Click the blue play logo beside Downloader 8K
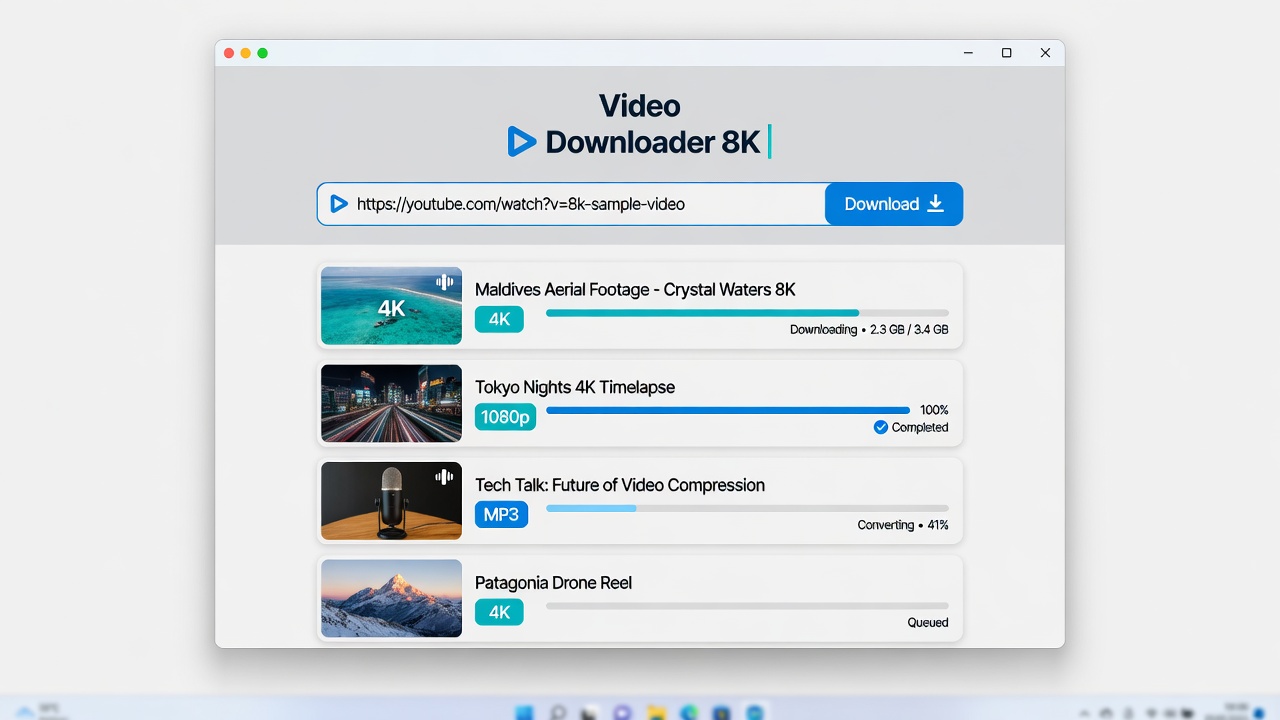This screenshot has width=1280, height=720. (522, 142)
